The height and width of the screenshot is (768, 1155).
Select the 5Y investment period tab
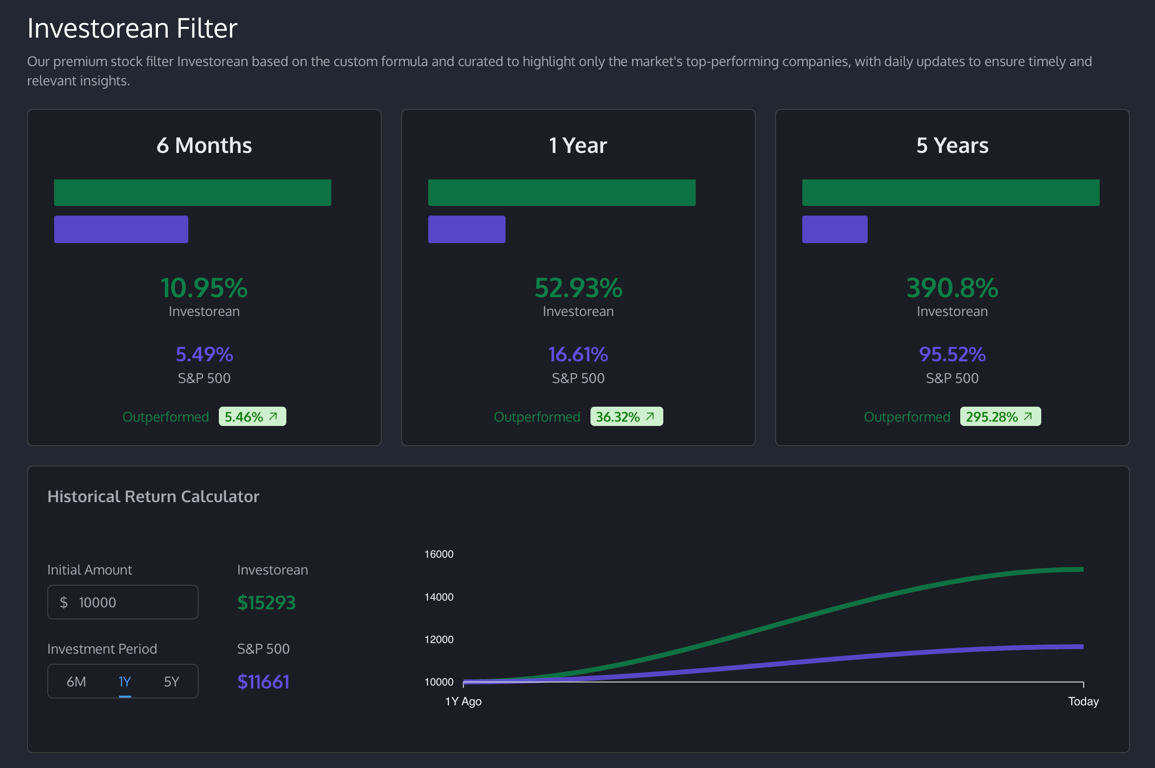tap(171, 682)
